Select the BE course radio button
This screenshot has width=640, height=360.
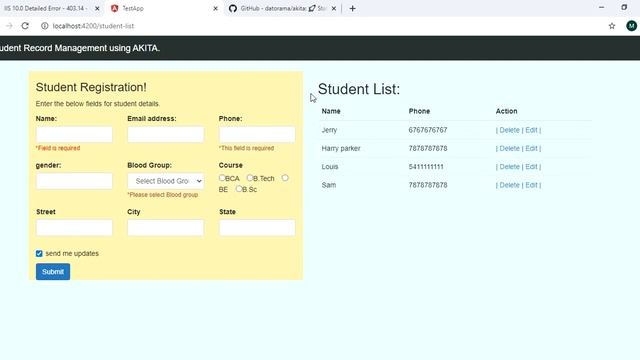285,178
